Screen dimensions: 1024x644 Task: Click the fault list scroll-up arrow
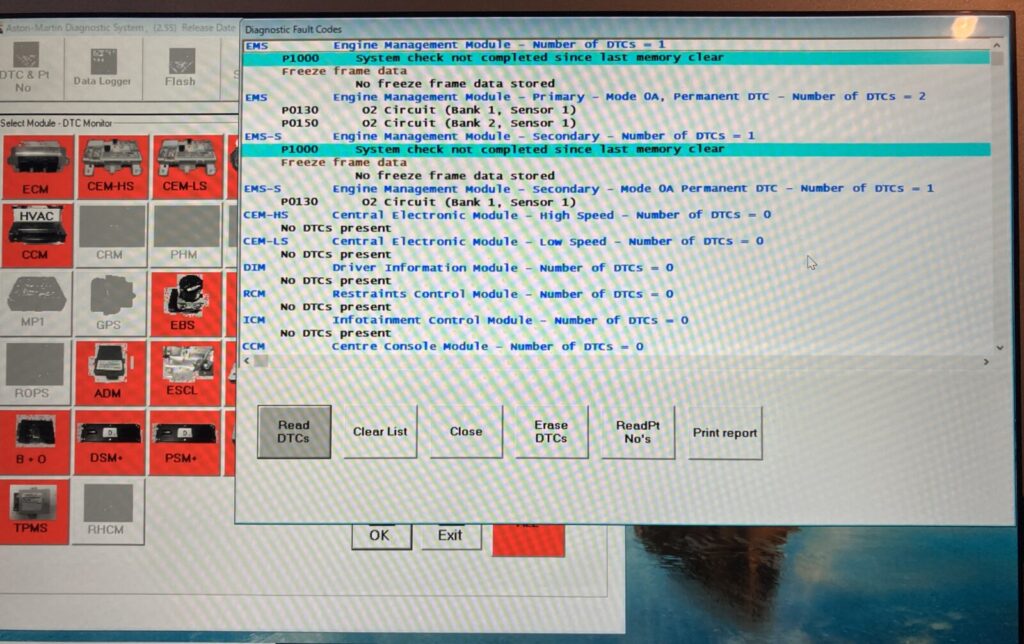(996, 45)
